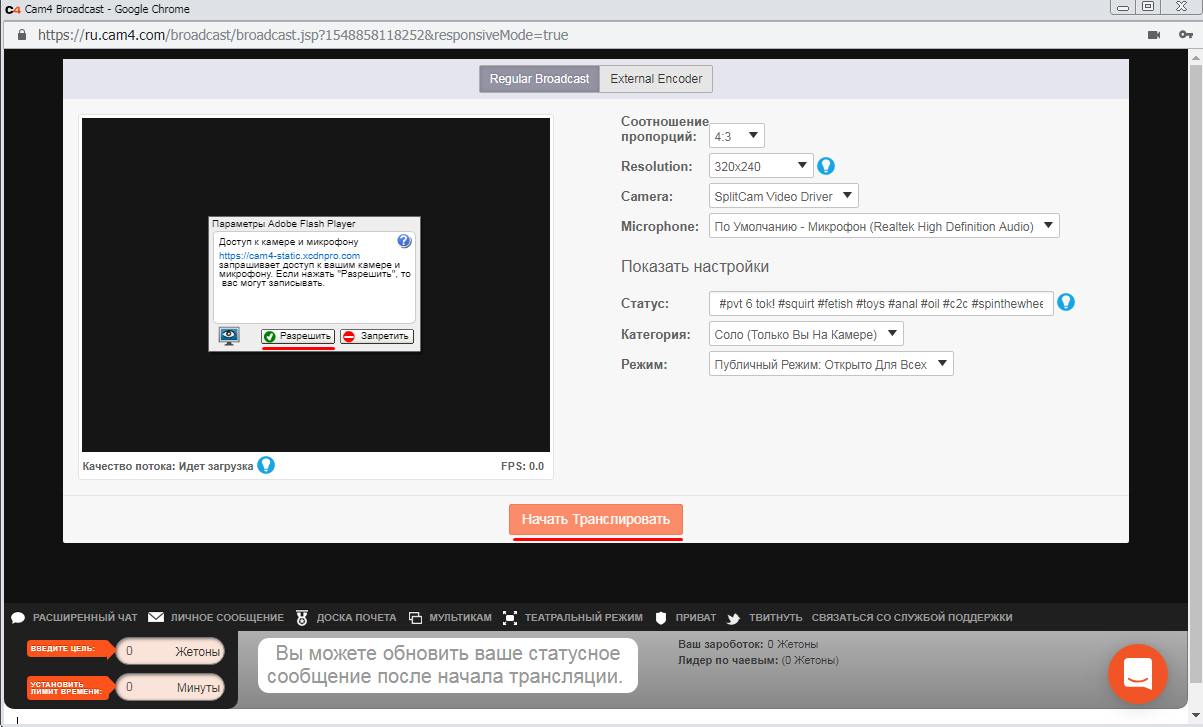
Task: Switch to the External Encoder tab
Action: [656, 79]
